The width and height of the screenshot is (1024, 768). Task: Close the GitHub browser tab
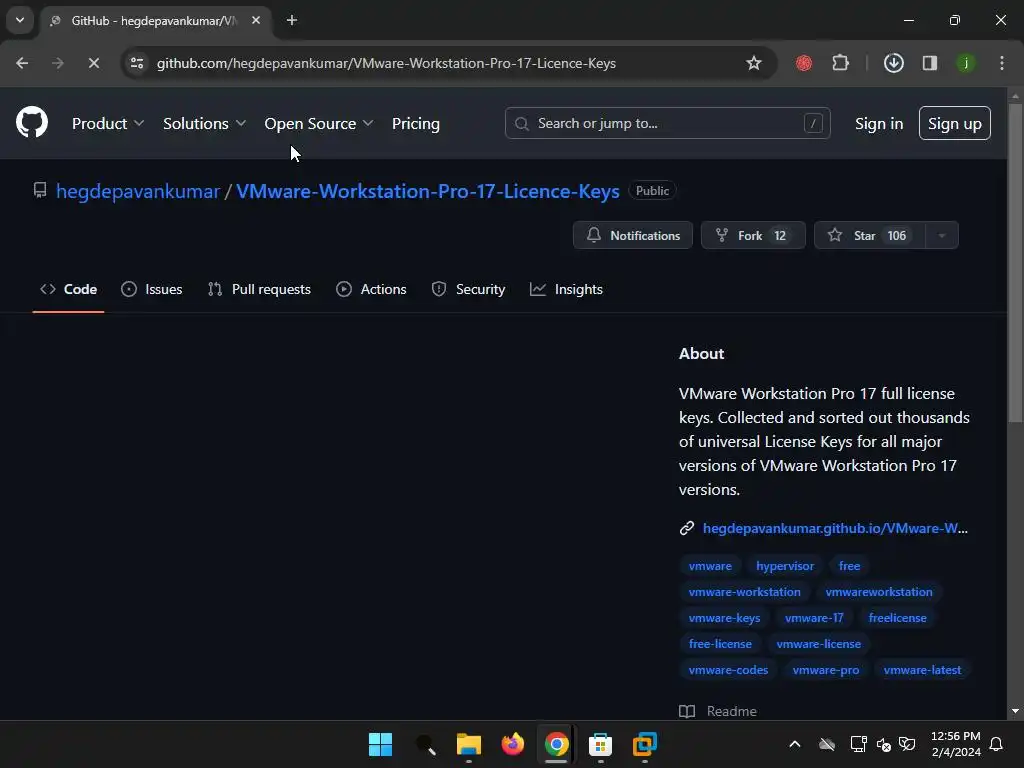(x=256, y=20)
